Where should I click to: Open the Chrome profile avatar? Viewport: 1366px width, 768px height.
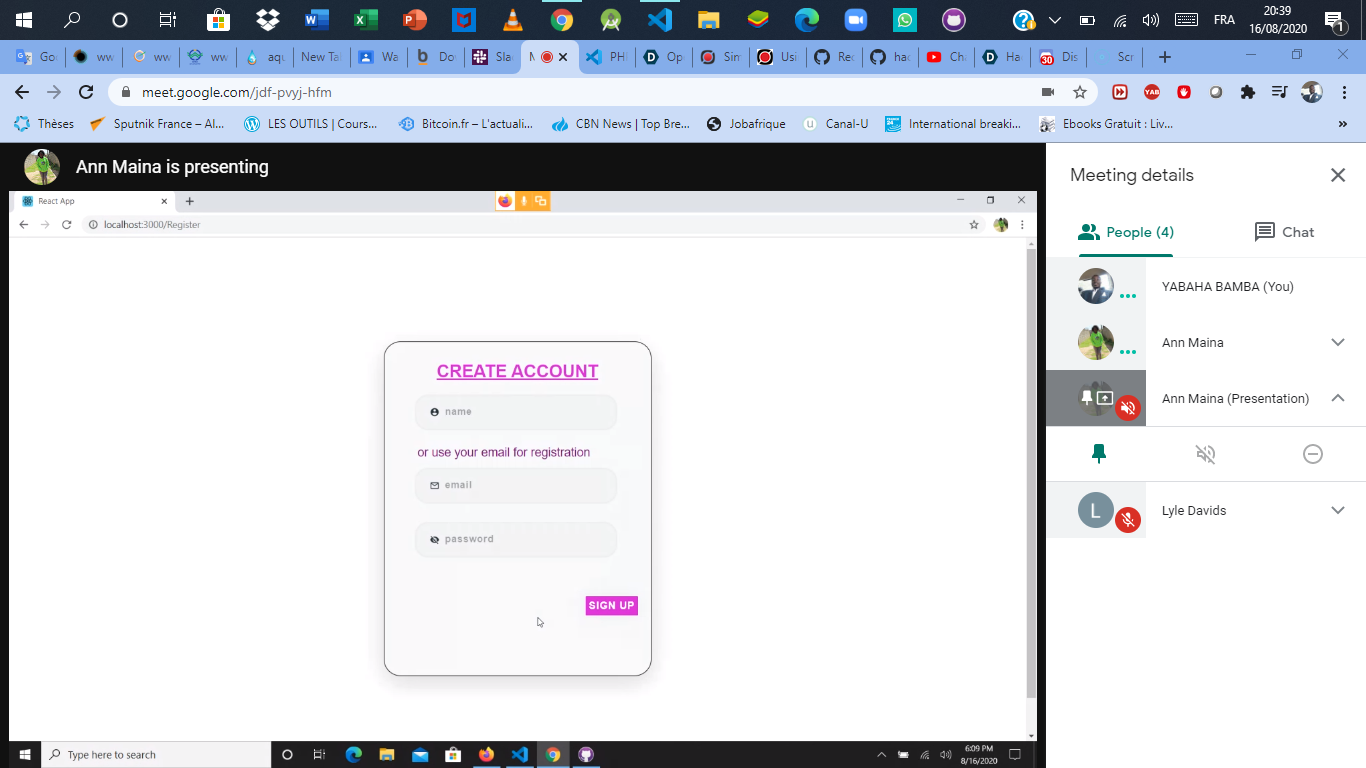(x=1312, y=92)
